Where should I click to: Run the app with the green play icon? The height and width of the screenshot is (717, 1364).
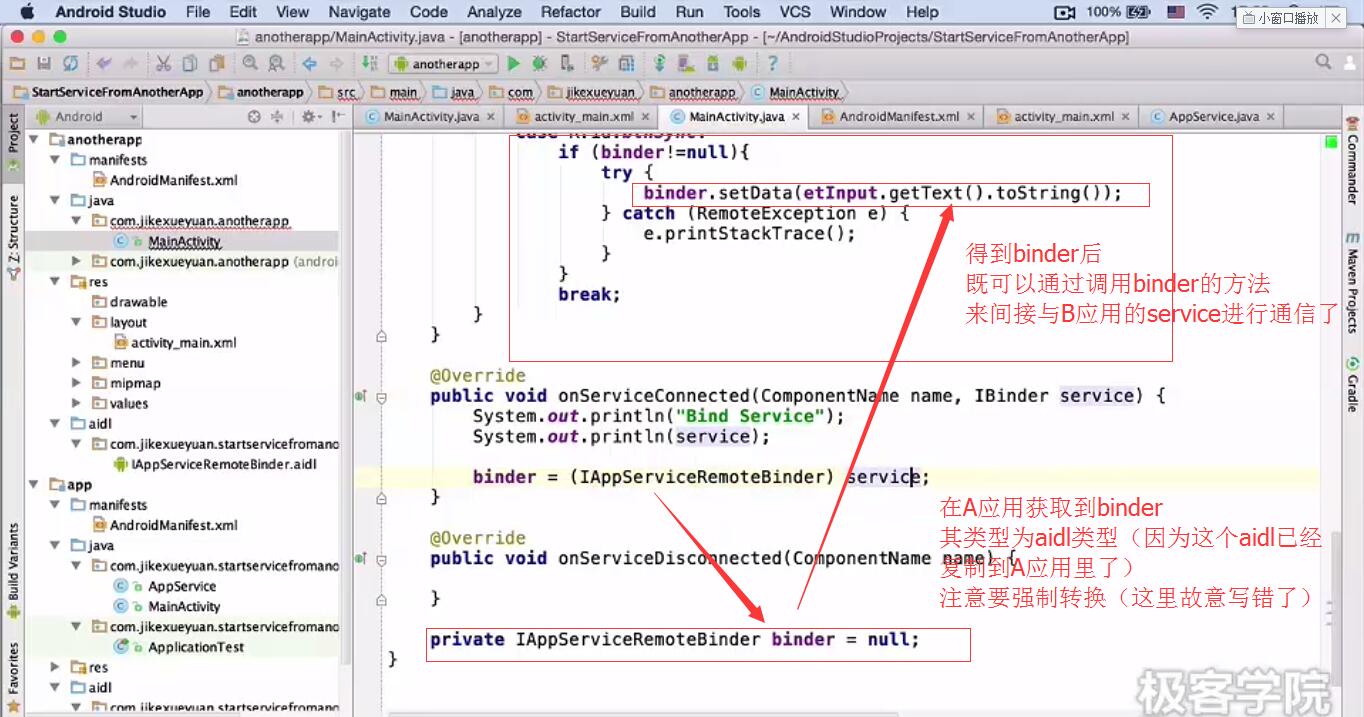click(514, 63)
